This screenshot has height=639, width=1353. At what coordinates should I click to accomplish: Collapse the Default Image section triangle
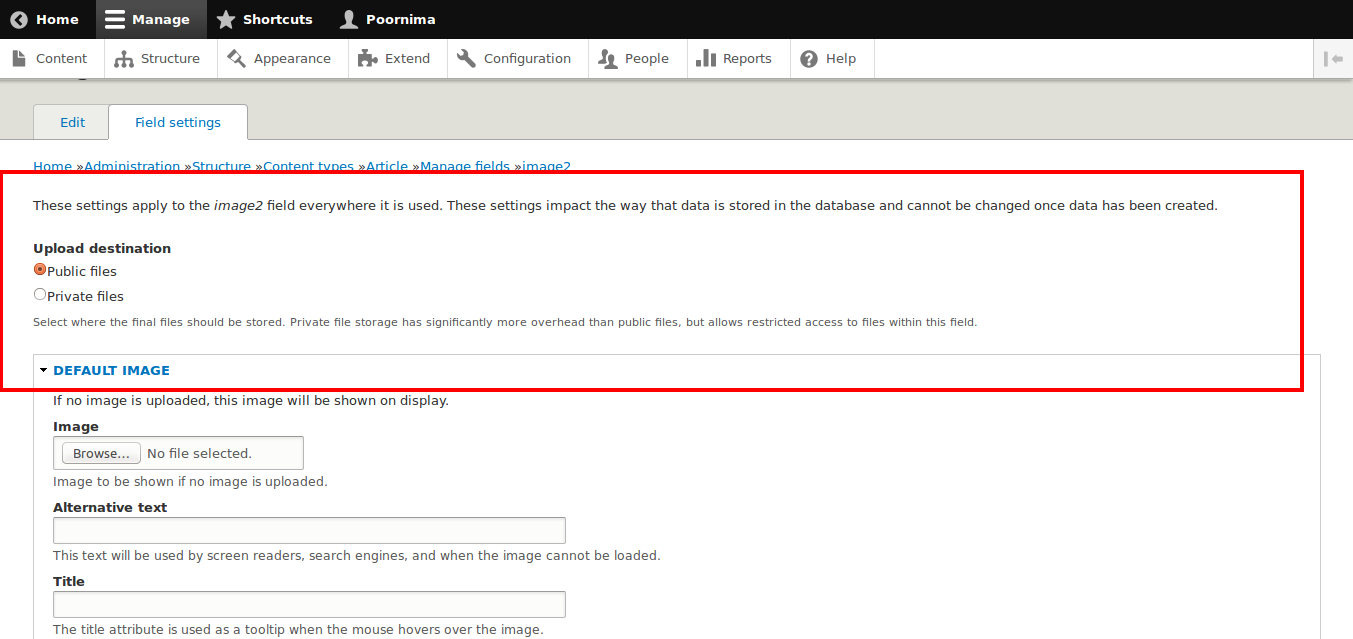[x=44, y=370]
